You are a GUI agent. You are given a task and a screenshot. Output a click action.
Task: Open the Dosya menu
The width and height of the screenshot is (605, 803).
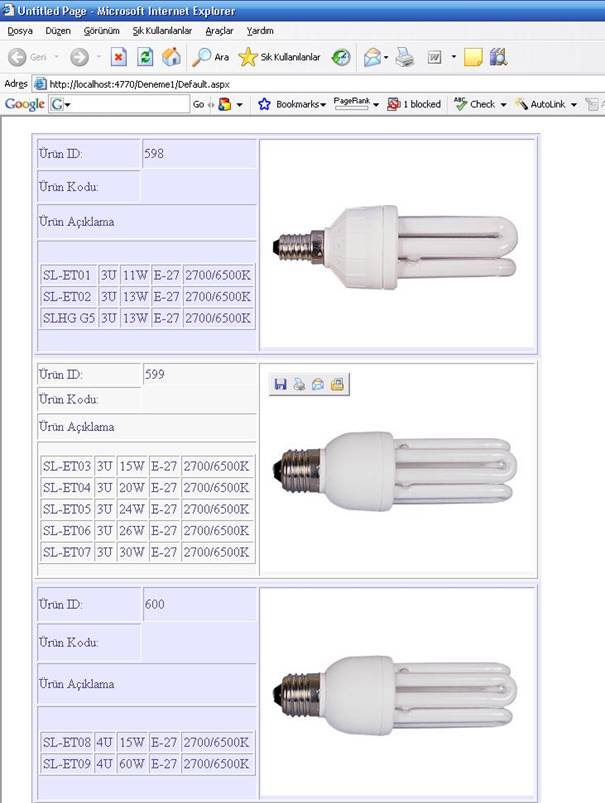click(x=20, y=31)
